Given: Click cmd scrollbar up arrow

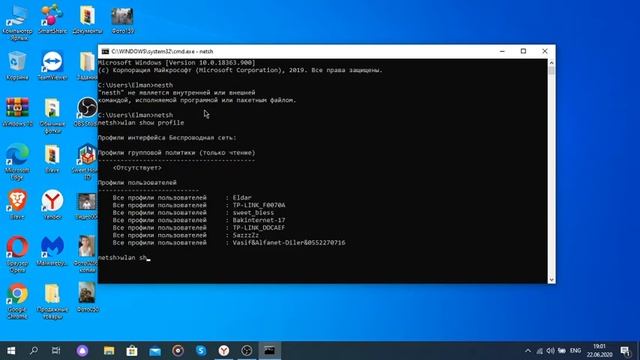Looking at the screenshot, I should pos(551,63).
